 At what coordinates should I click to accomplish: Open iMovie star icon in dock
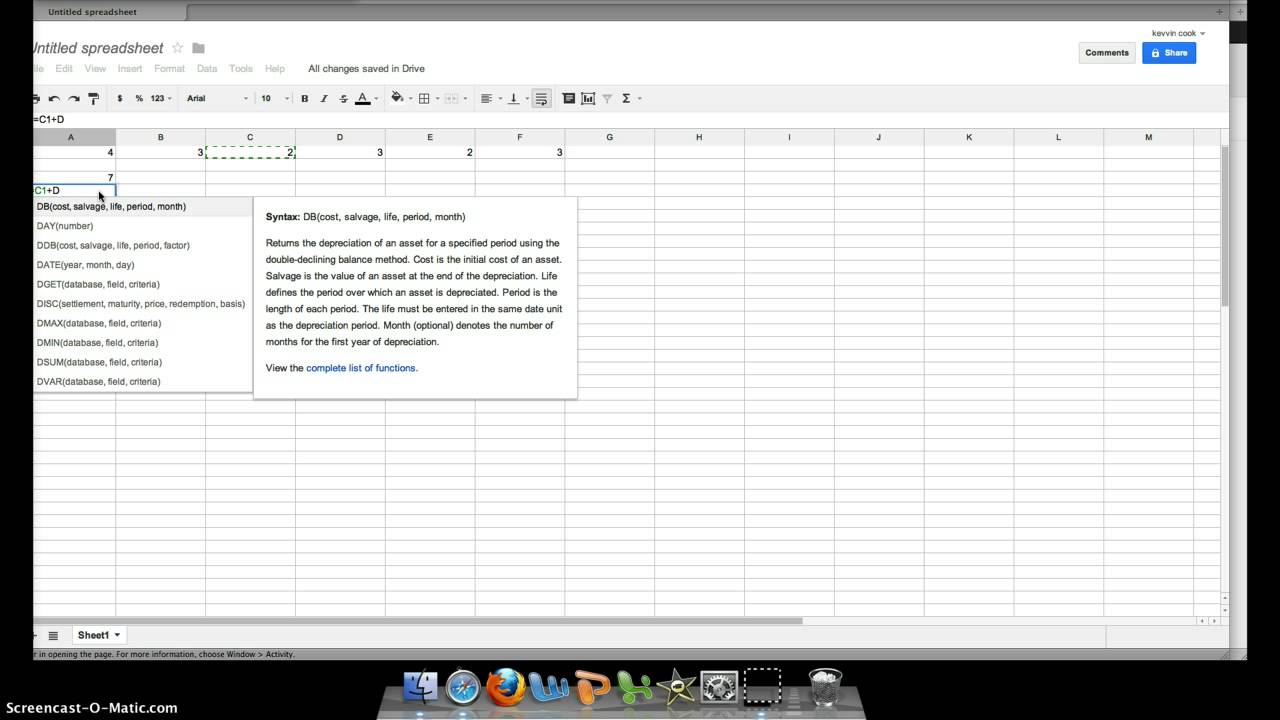677,687
